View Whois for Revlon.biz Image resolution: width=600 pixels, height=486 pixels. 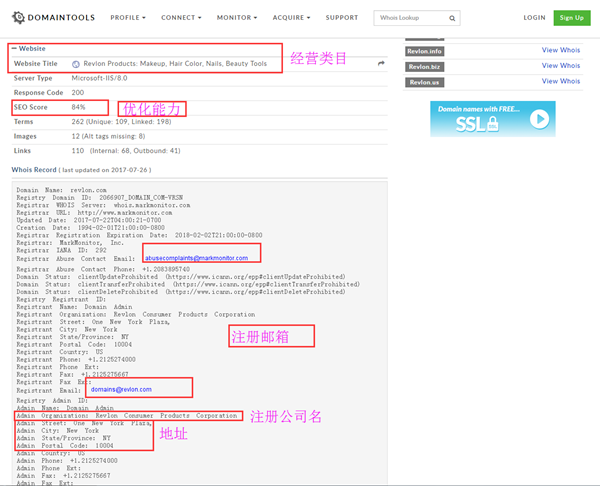[561, 65]
